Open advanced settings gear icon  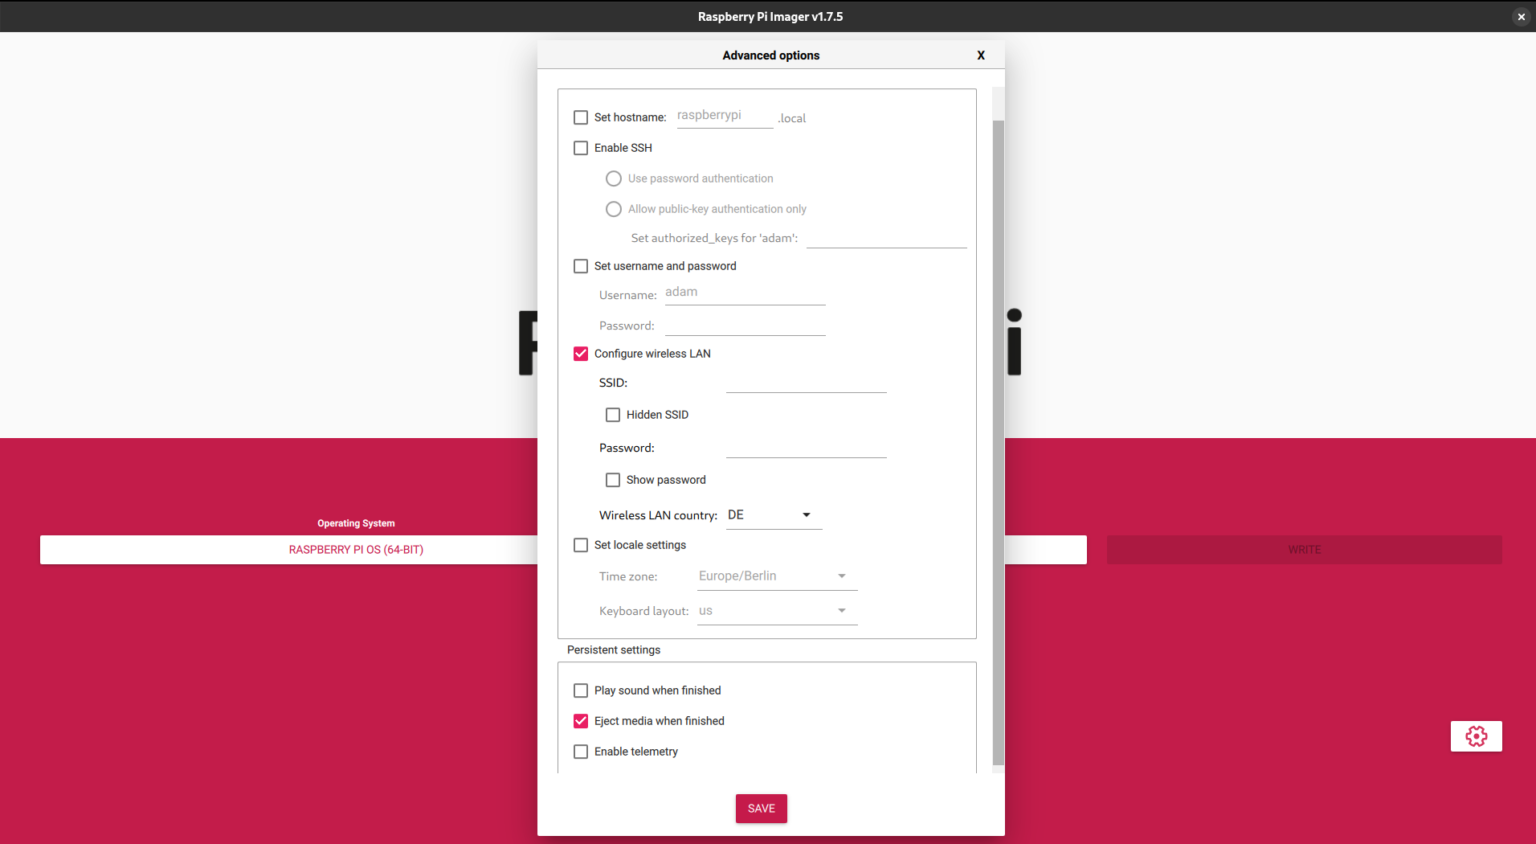pyautogui.click(x=1476, y=736)
